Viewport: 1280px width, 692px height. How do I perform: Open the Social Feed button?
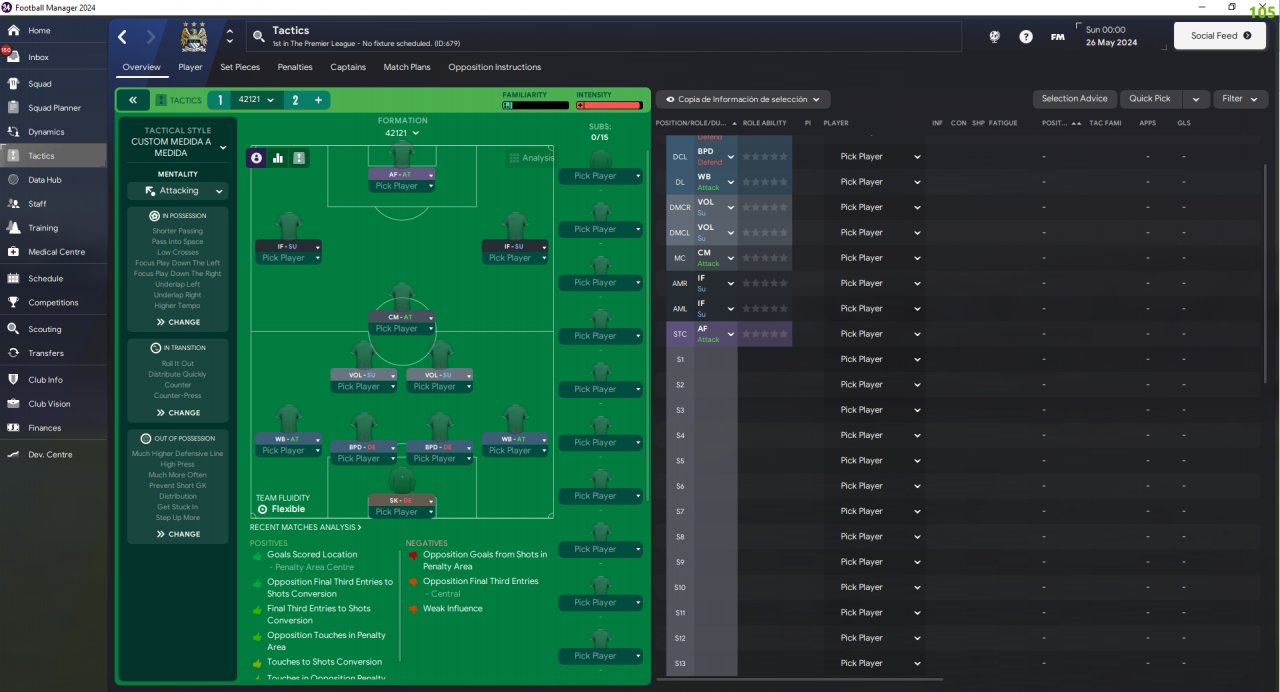(x=1220, y=36)
